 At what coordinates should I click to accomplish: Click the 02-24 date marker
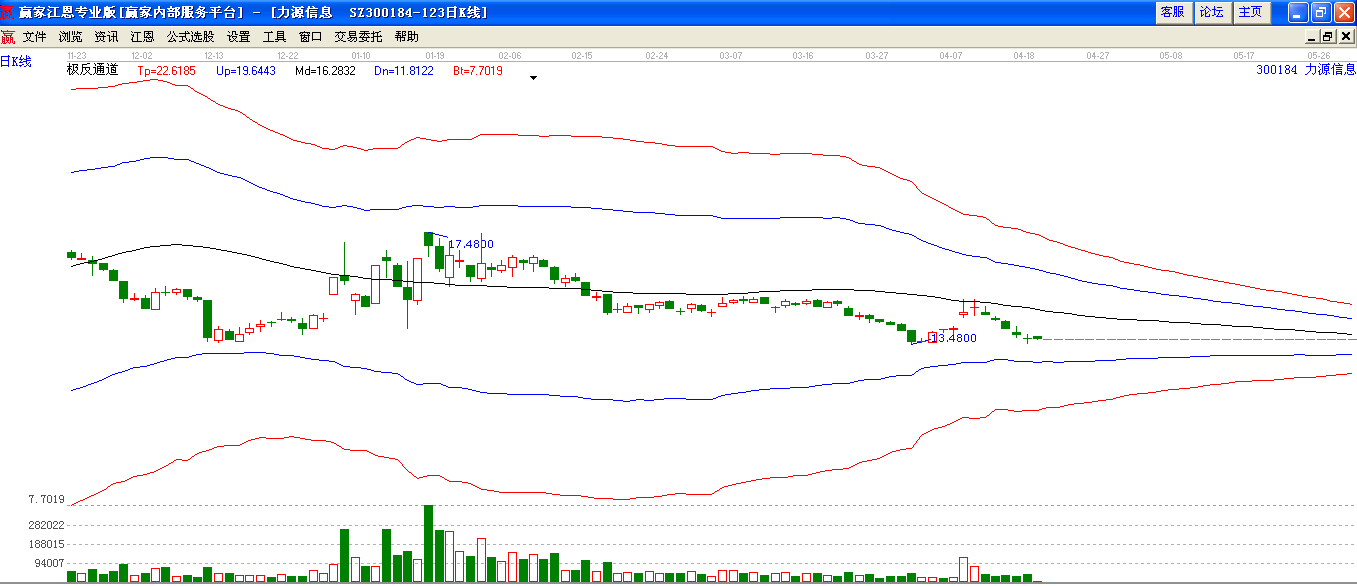[x=657, y=56]
